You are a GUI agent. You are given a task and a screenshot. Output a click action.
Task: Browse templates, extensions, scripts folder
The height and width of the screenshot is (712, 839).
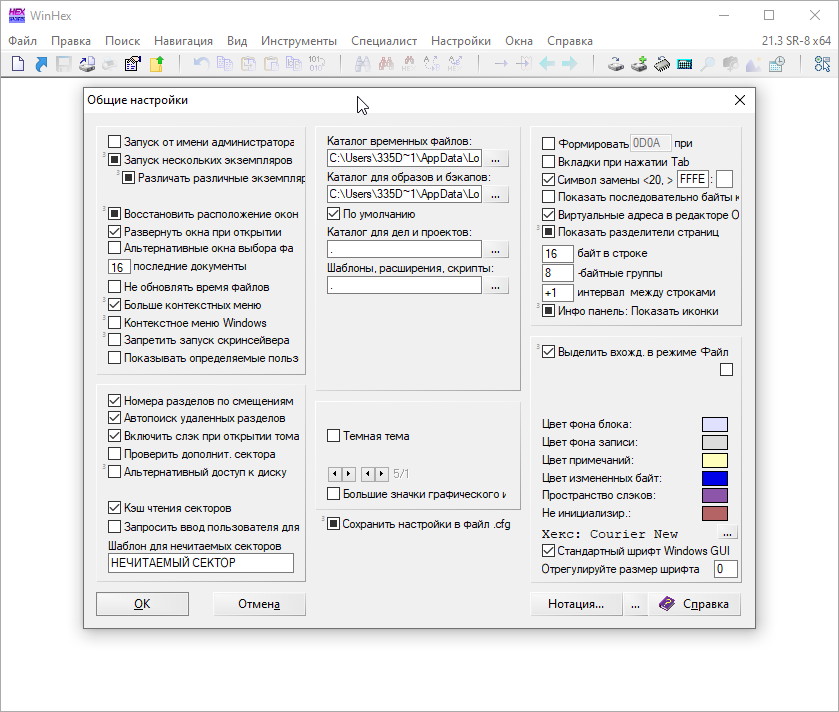(495, 286)
